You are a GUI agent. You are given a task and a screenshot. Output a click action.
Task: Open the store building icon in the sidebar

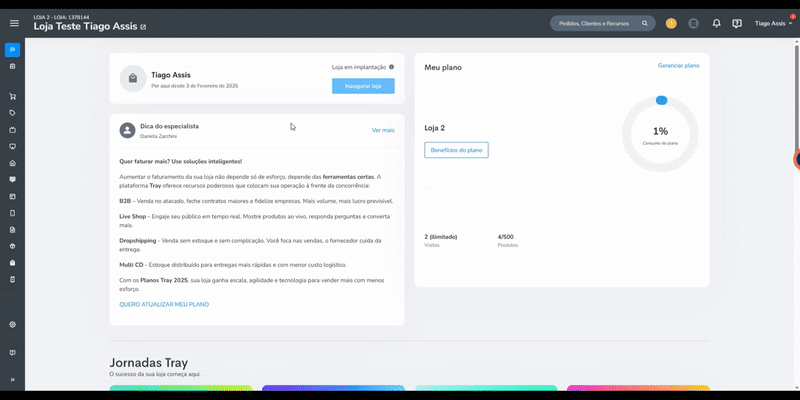(x=13, y=66)
